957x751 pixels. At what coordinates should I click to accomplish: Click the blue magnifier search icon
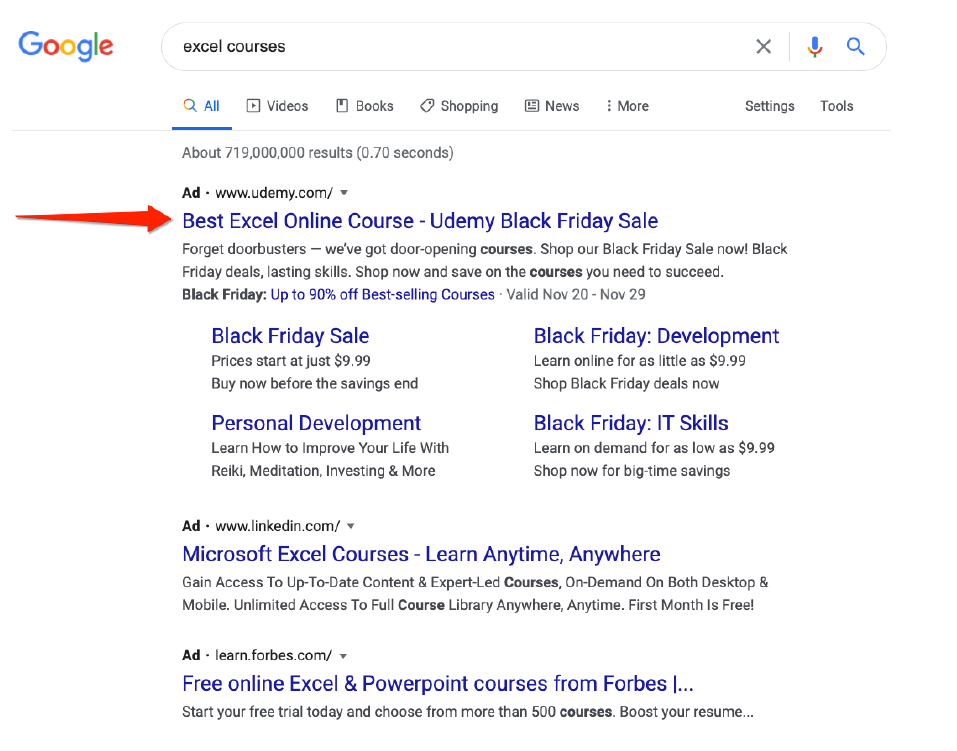click(855, 46)
